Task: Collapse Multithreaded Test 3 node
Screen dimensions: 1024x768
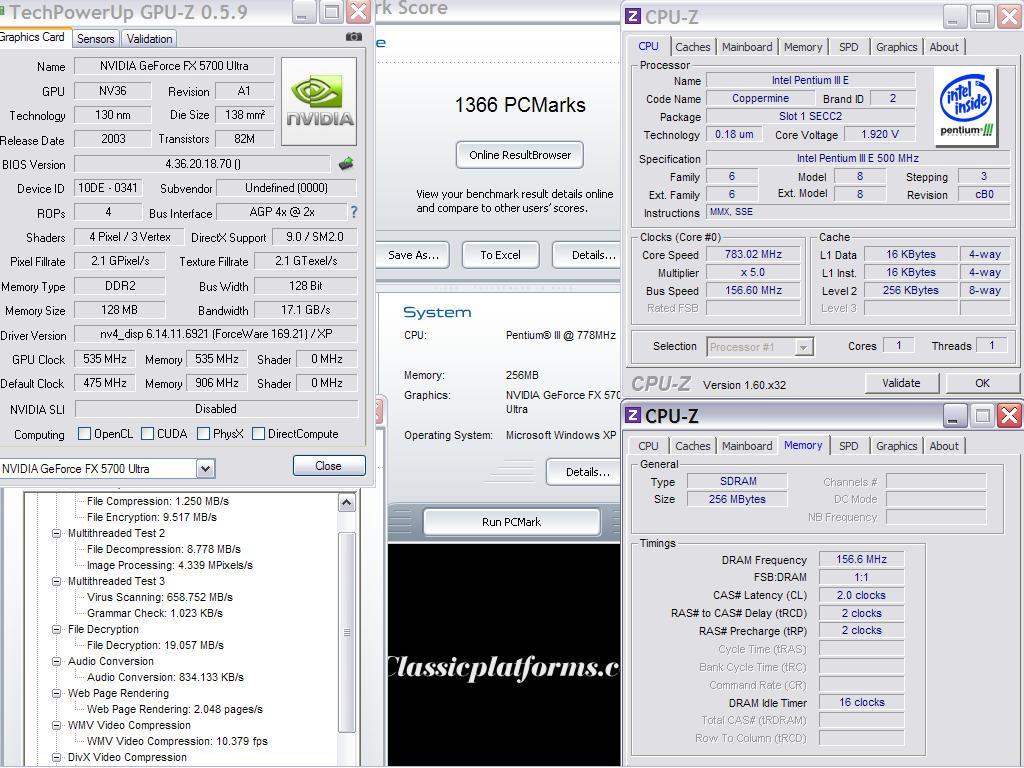Action: (57, 581)
